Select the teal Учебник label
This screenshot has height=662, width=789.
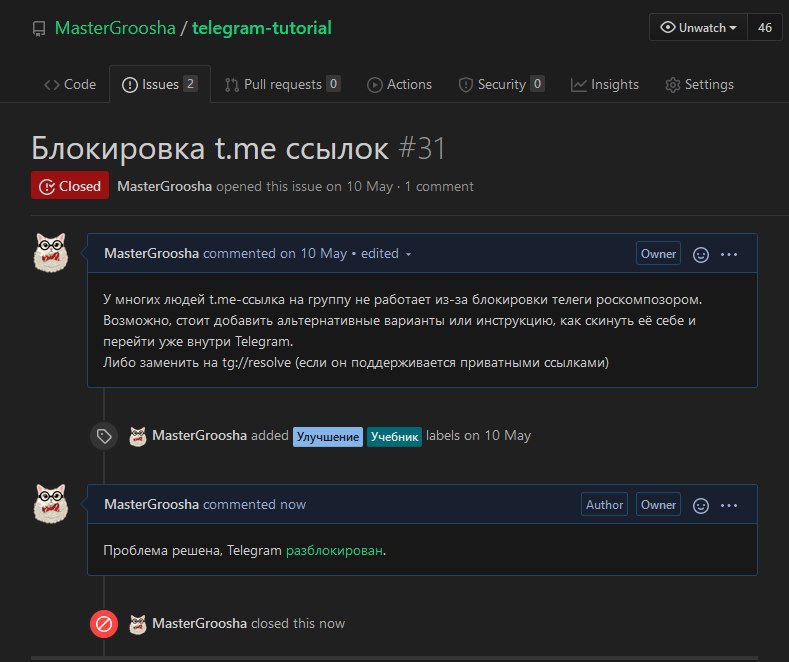coord(394,437)
